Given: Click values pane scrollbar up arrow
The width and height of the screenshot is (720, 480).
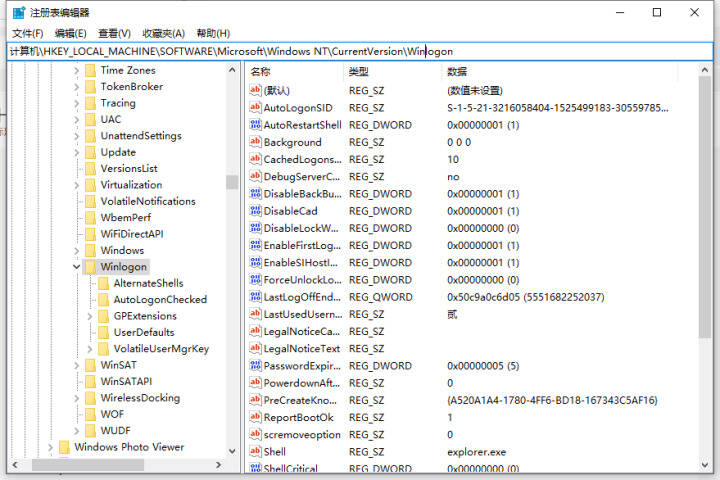Looking at the screenshot, I should pyautogui.click(x=705, y=70).
